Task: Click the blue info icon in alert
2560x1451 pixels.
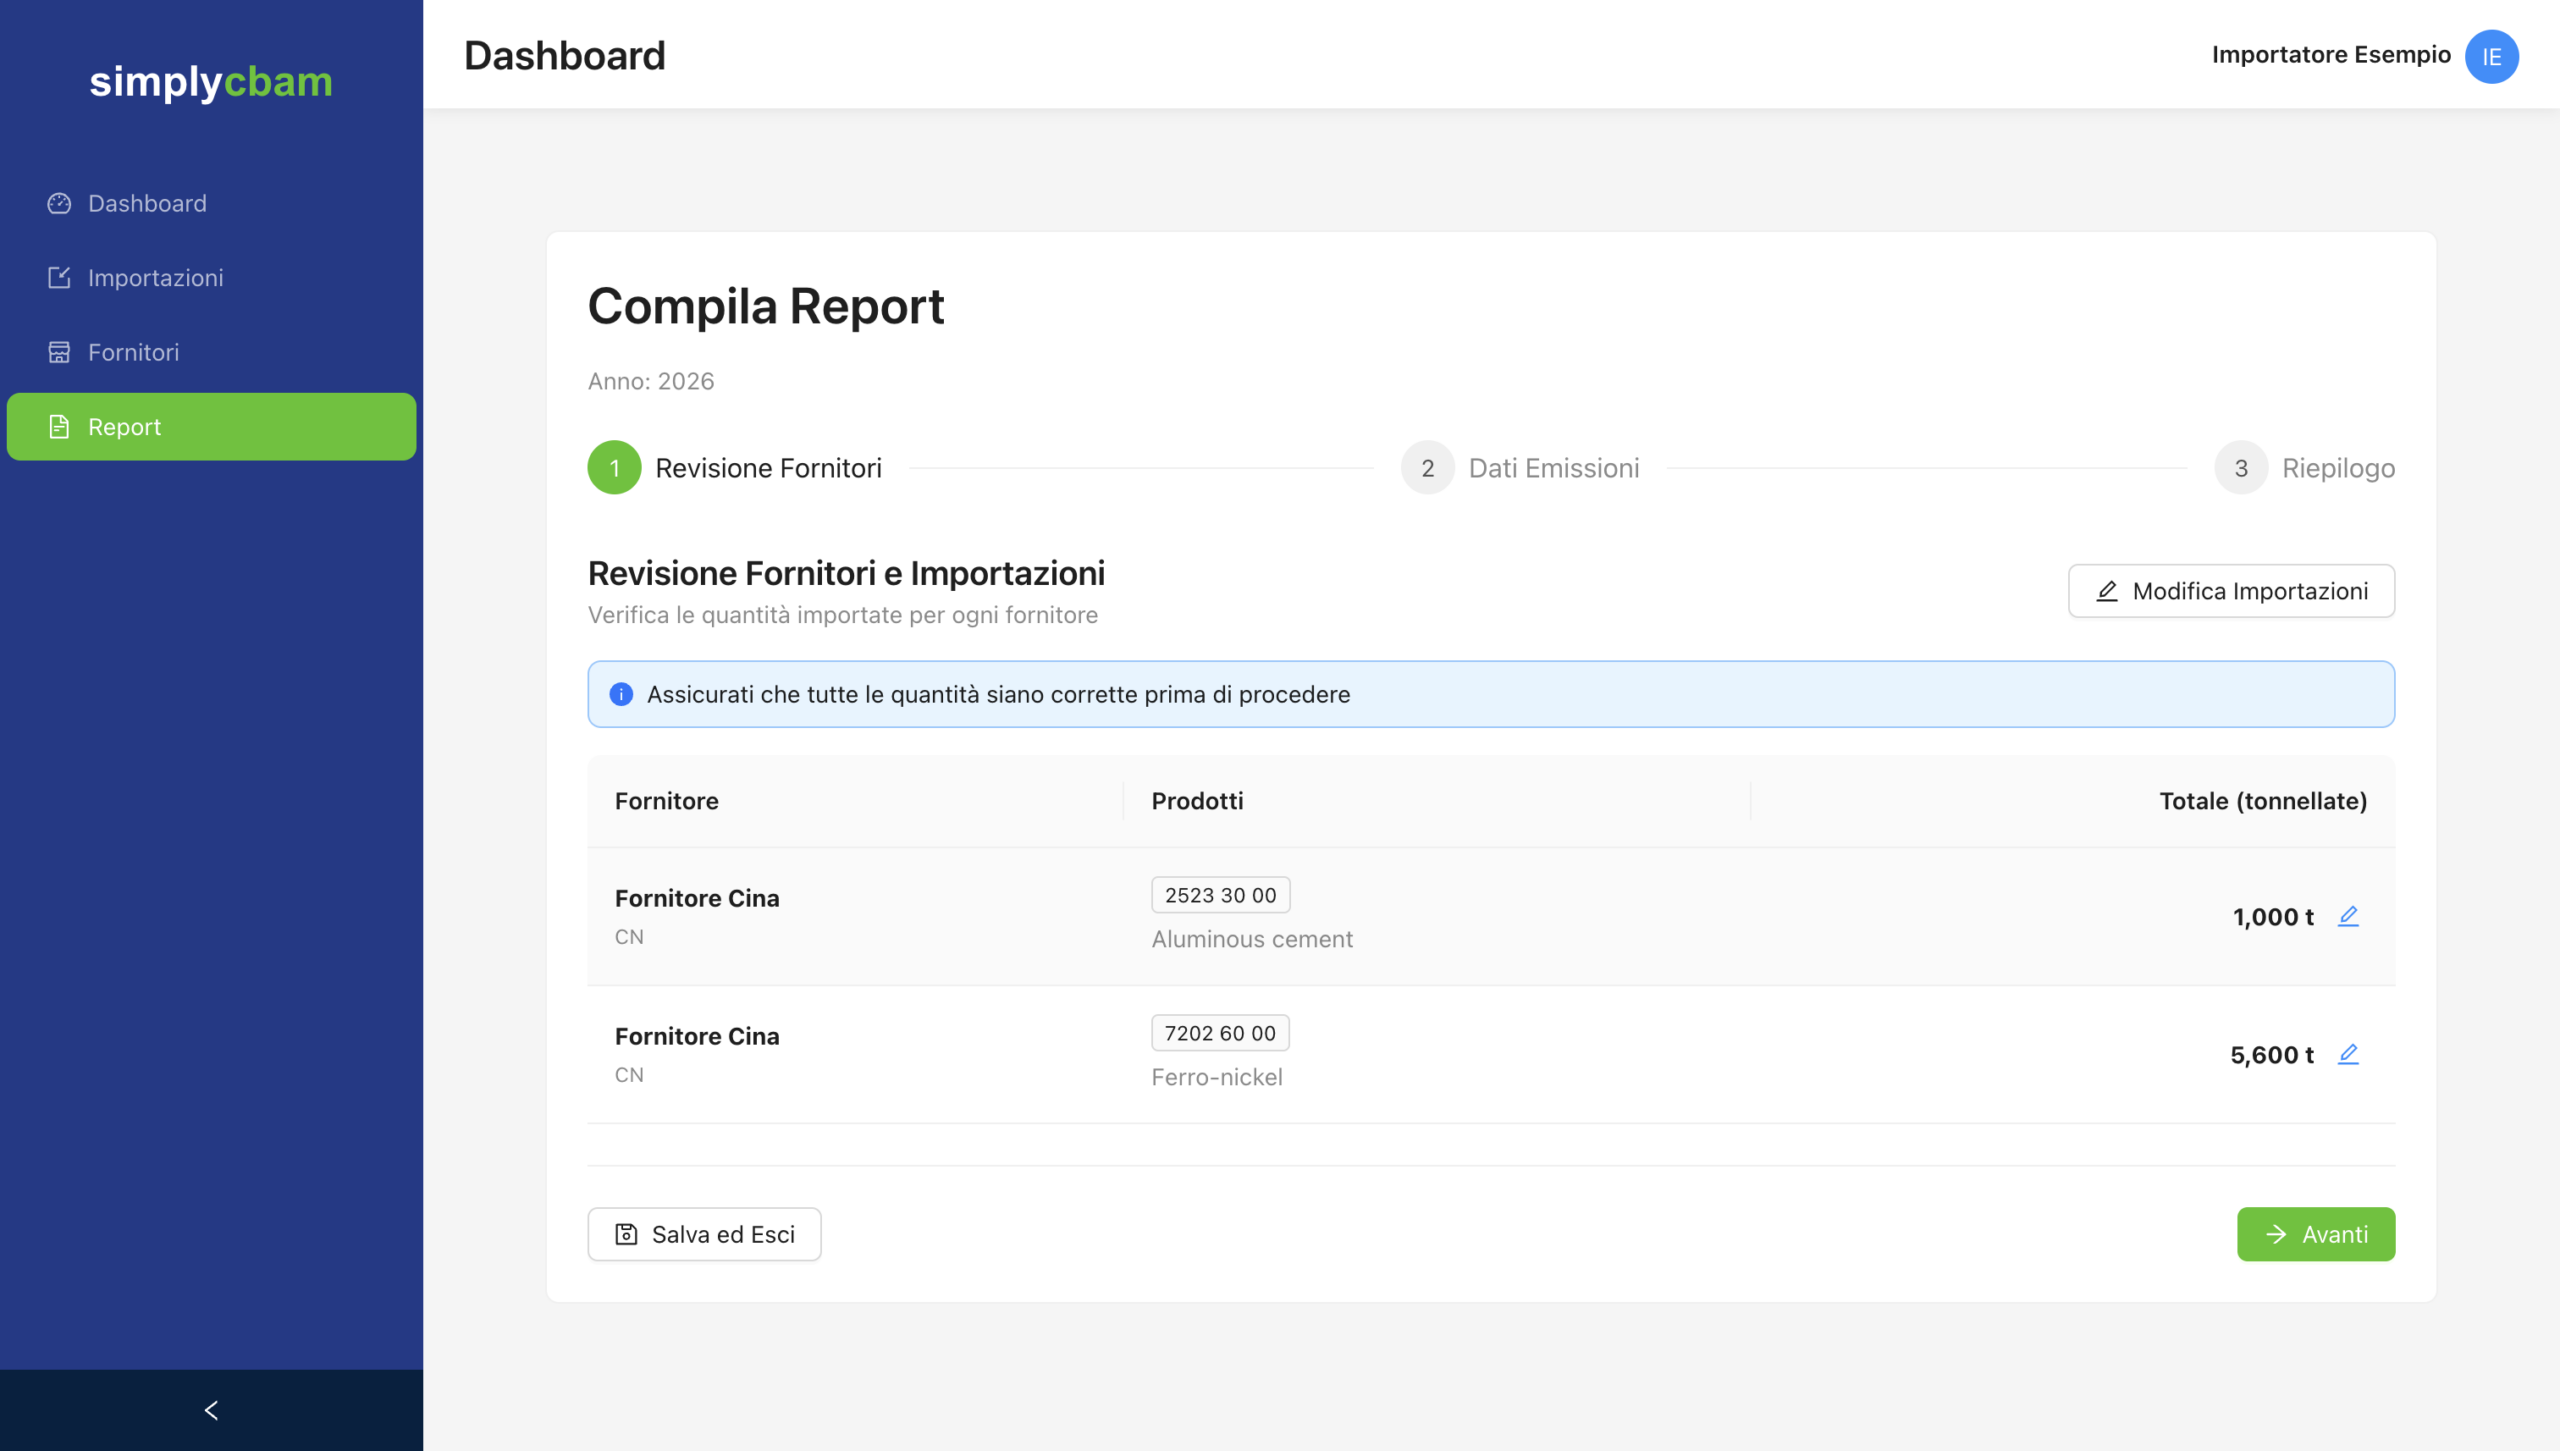Action: click(x=621, y=694)
